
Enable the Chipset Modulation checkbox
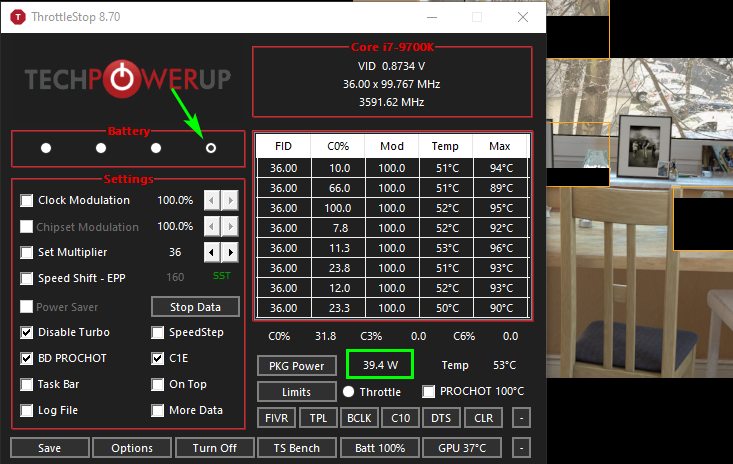pyautogui.click(x=27, y=227)
